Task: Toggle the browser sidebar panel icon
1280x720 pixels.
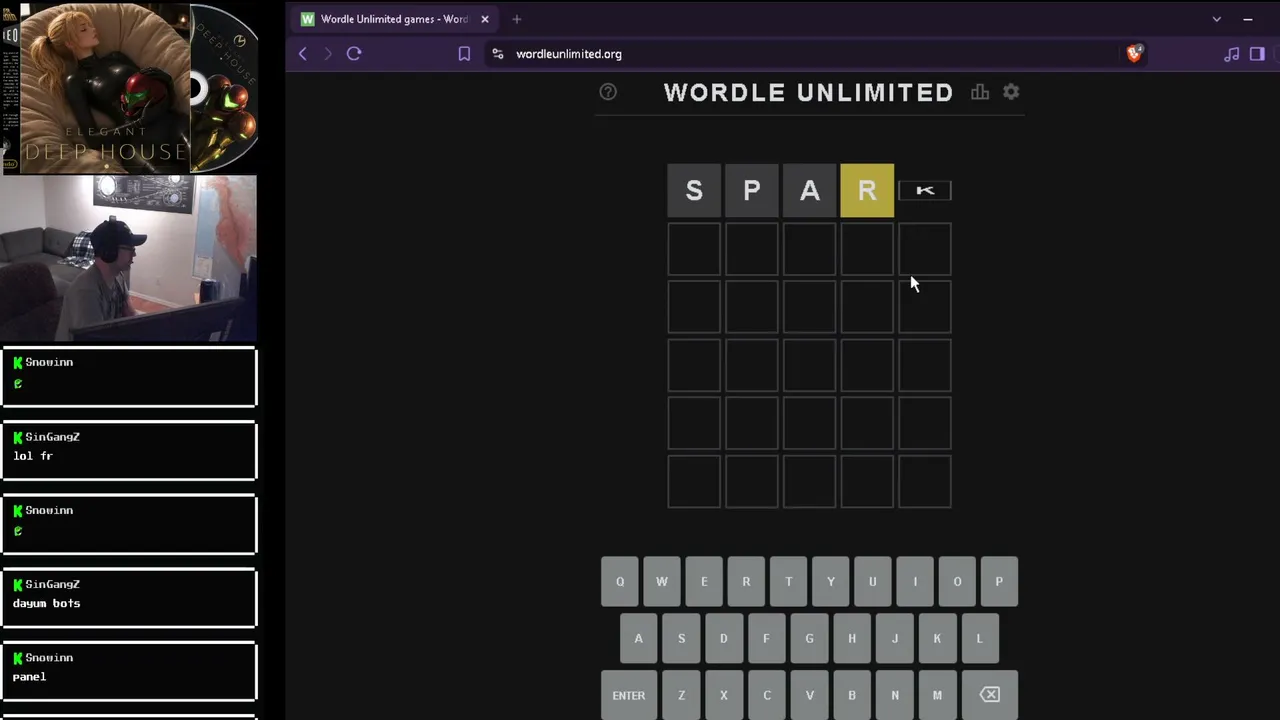Action: click(x=1258, y=54)
